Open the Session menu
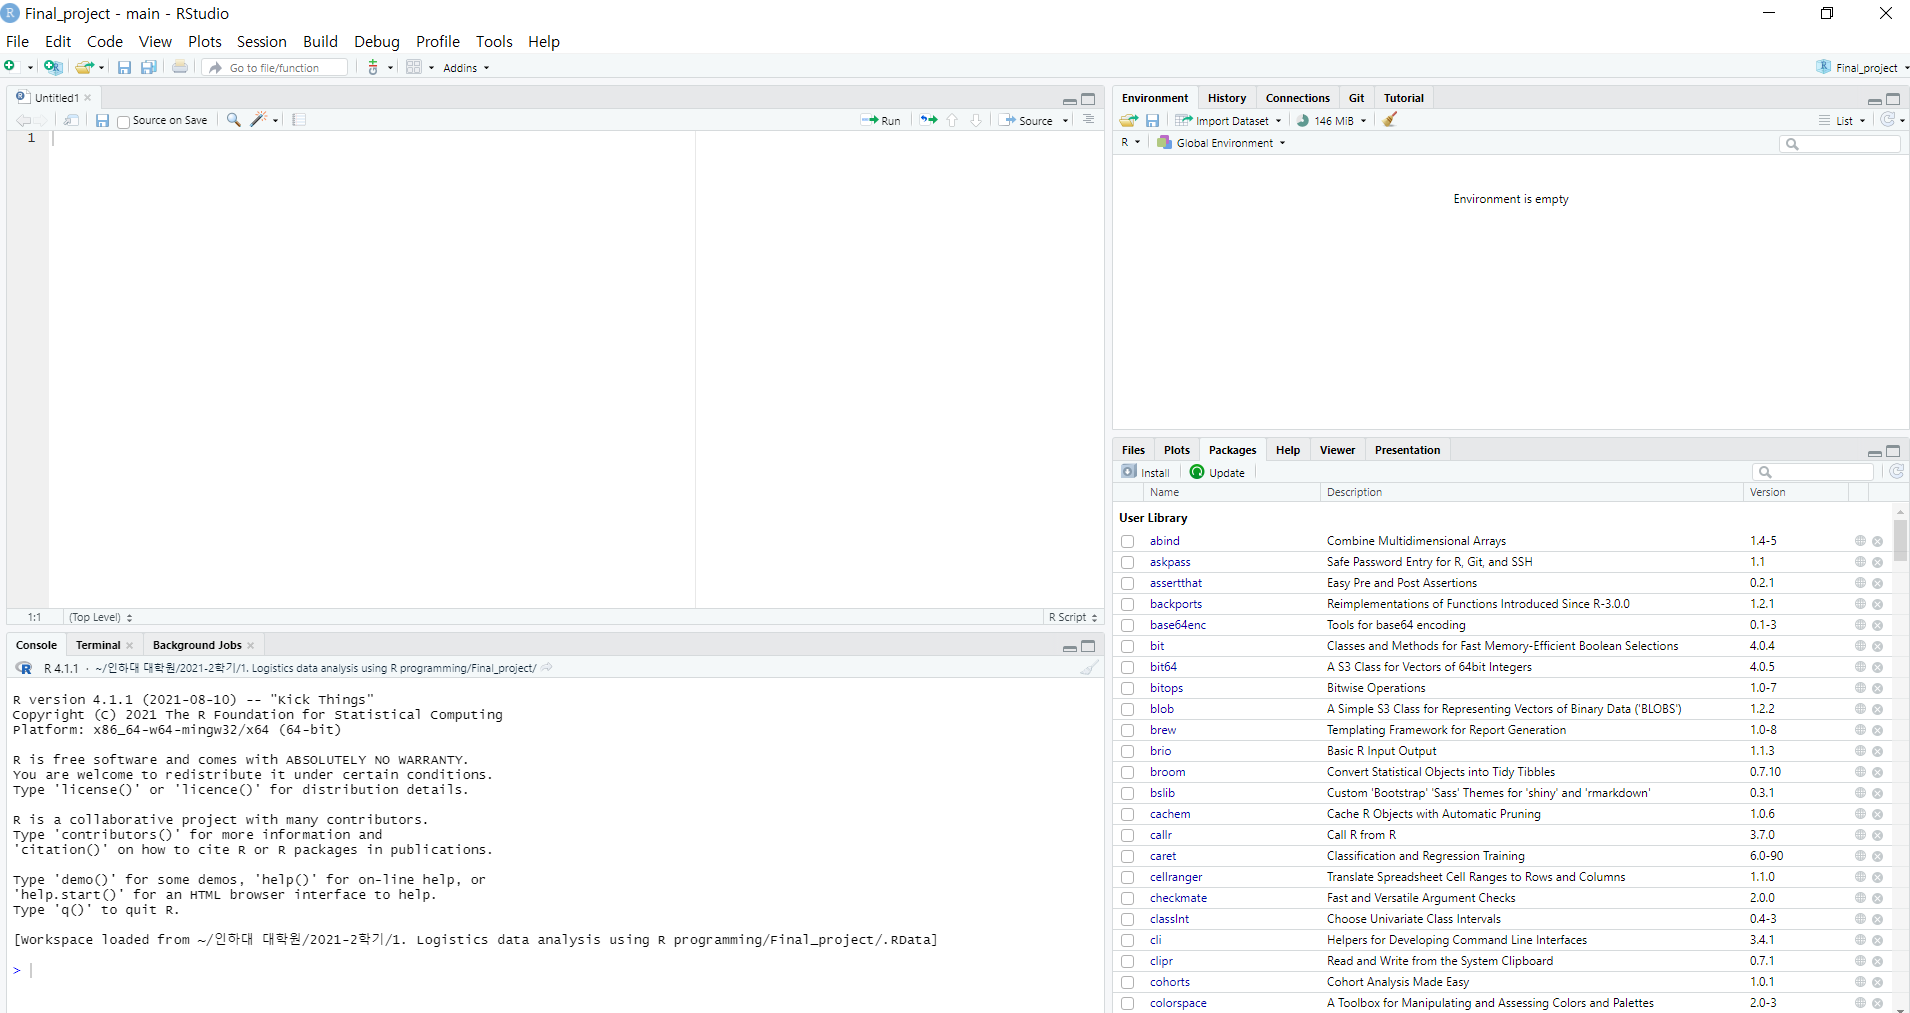 click(x=262, y=41)
